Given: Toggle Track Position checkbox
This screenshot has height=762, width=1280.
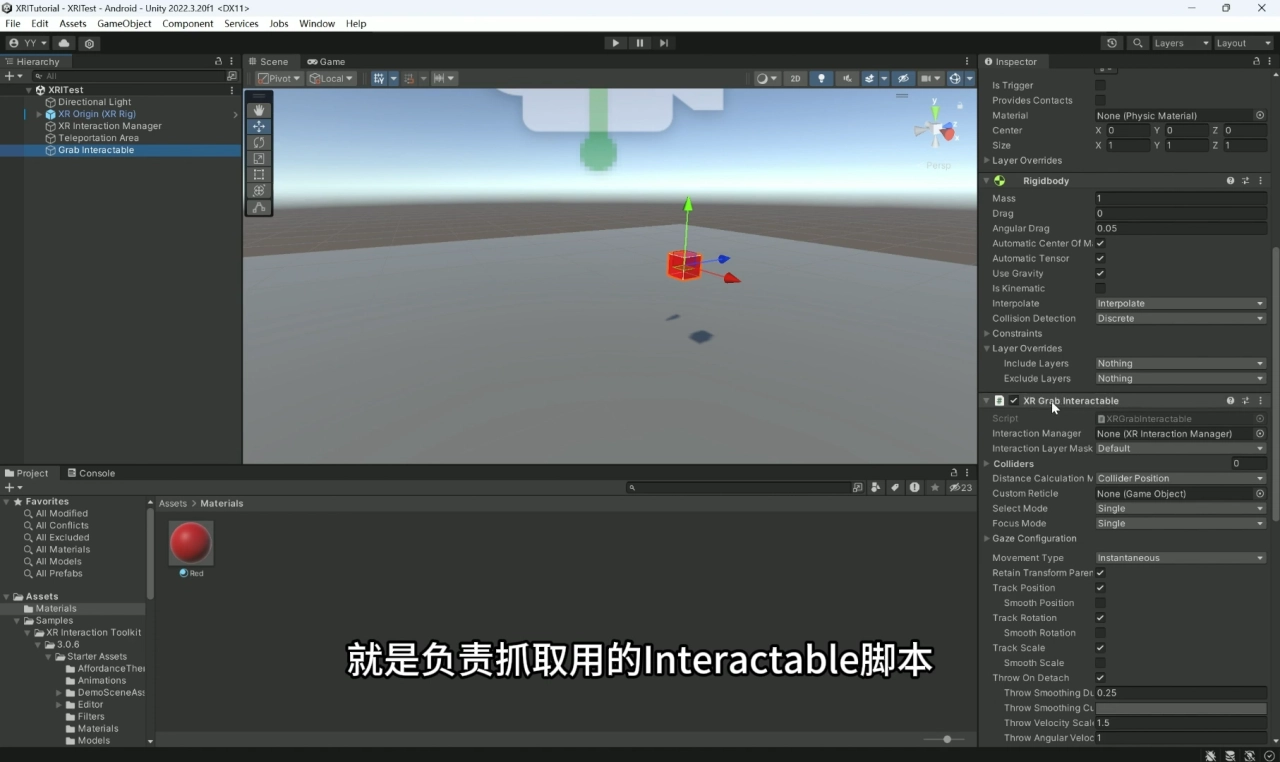Looking at the screenshot, I should tap(1100, 588).
